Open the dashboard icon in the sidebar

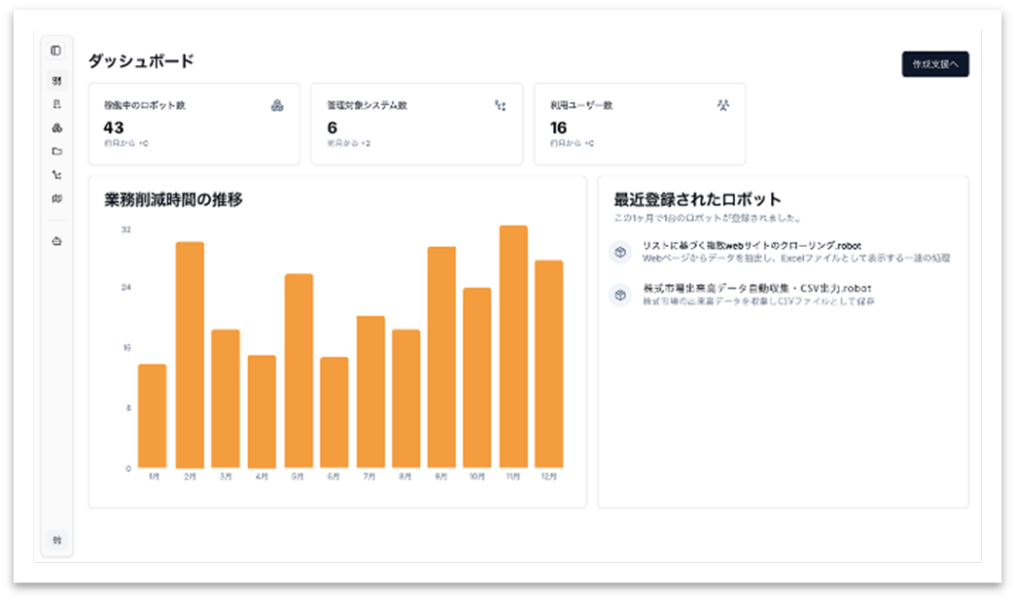pyautogui.click(x=56, y=80)
